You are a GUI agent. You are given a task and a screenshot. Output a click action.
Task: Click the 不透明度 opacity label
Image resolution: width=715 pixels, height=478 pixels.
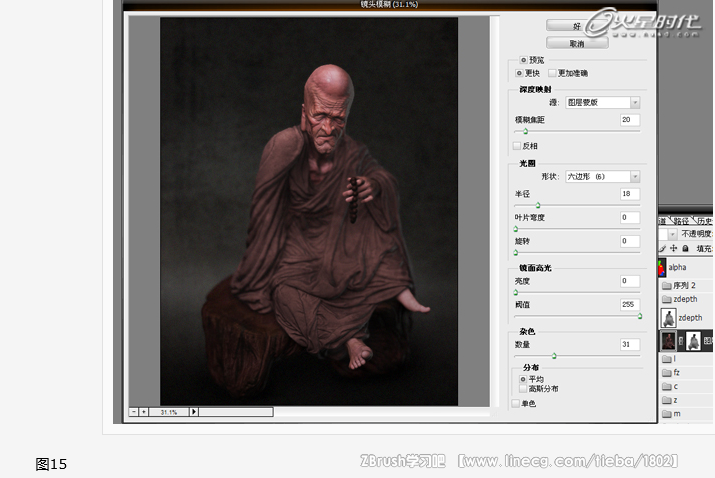tap(697, 234)
